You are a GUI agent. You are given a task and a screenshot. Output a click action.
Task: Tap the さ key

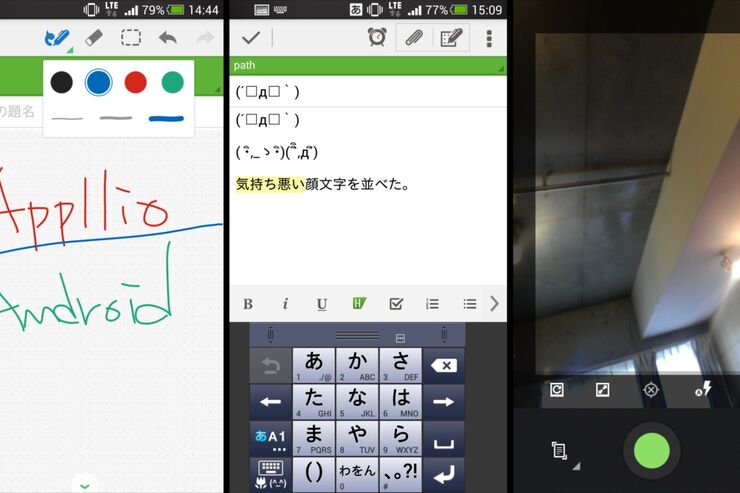tap(401, 366)
